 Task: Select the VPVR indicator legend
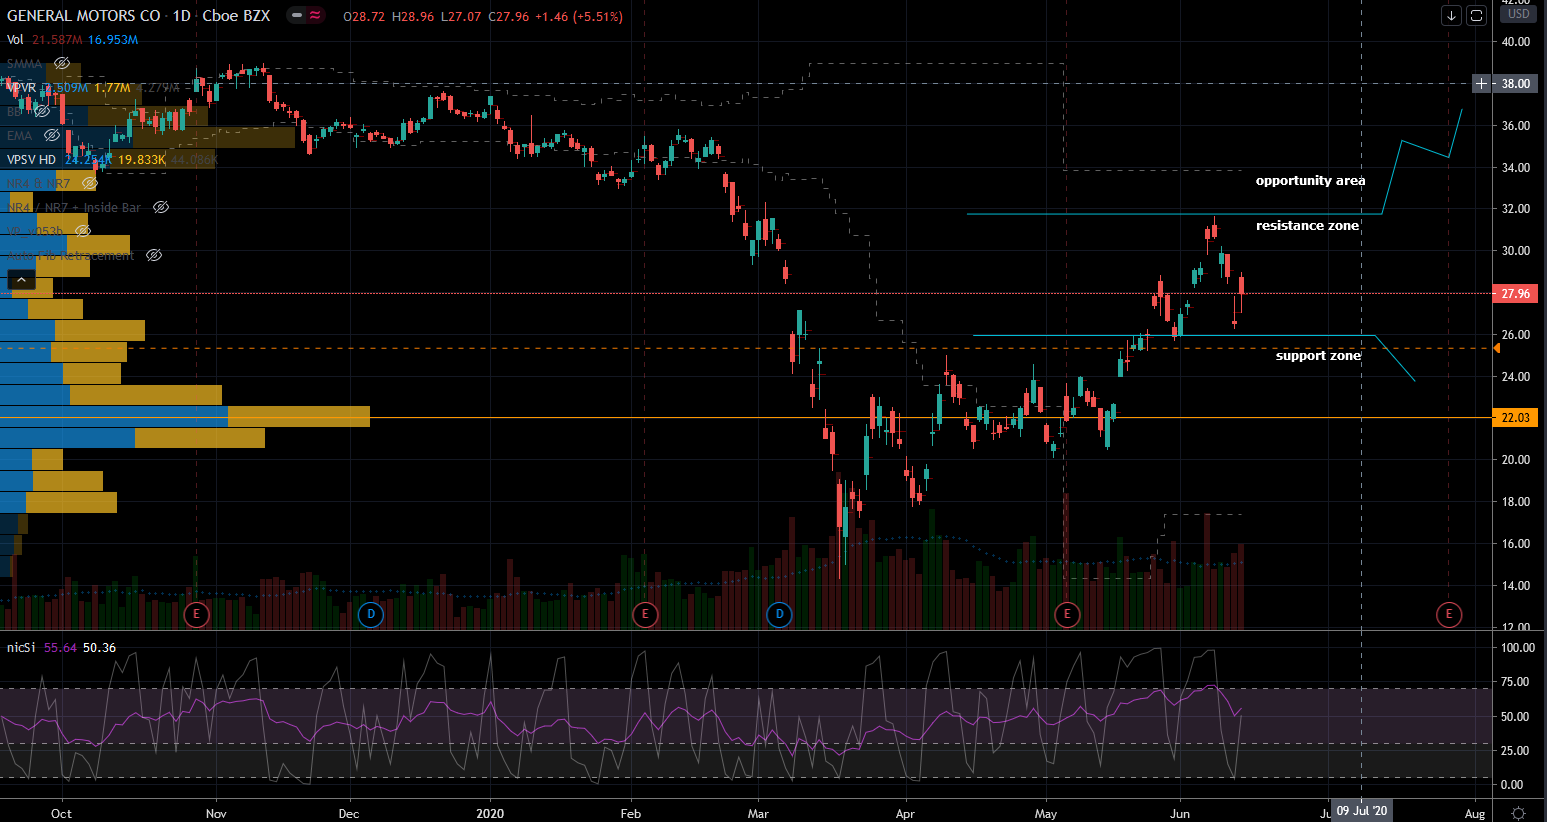(21, 88)
